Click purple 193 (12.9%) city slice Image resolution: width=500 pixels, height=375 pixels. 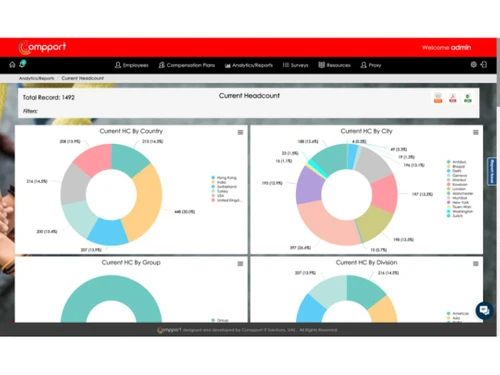(x=308, y=185)
